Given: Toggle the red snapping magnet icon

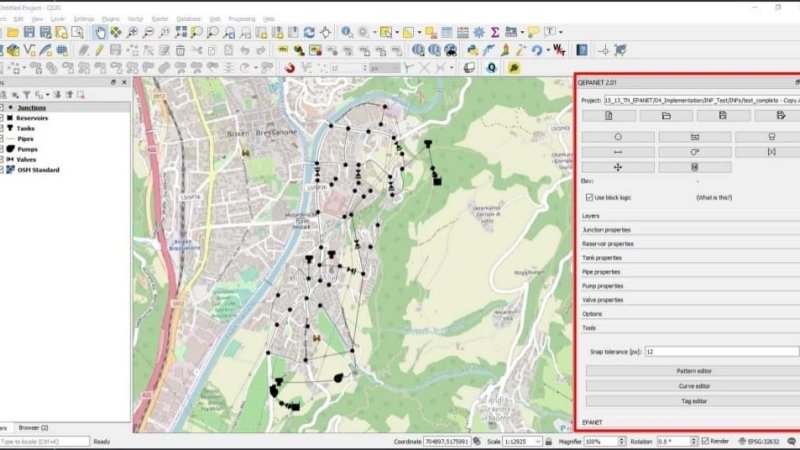Looking at the screenshot, I should [289, 67].
